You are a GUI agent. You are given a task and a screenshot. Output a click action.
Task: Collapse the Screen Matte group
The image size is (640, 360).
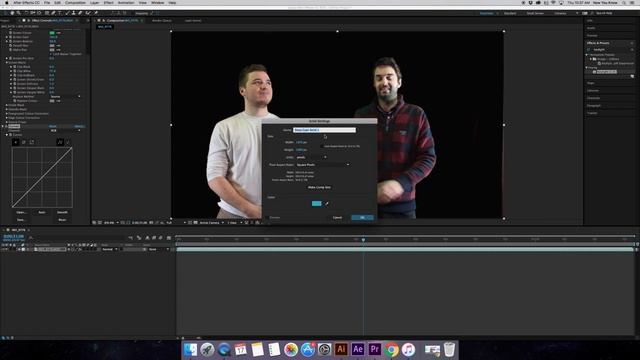point(7,62)
